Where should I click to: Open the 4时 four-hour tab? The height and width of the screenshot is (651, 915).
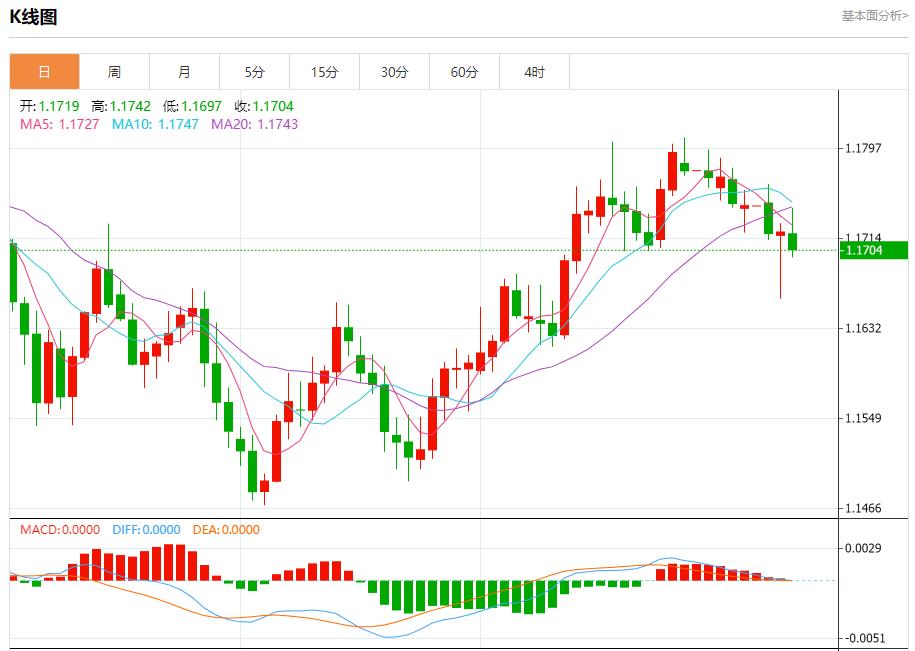(534, 72)
